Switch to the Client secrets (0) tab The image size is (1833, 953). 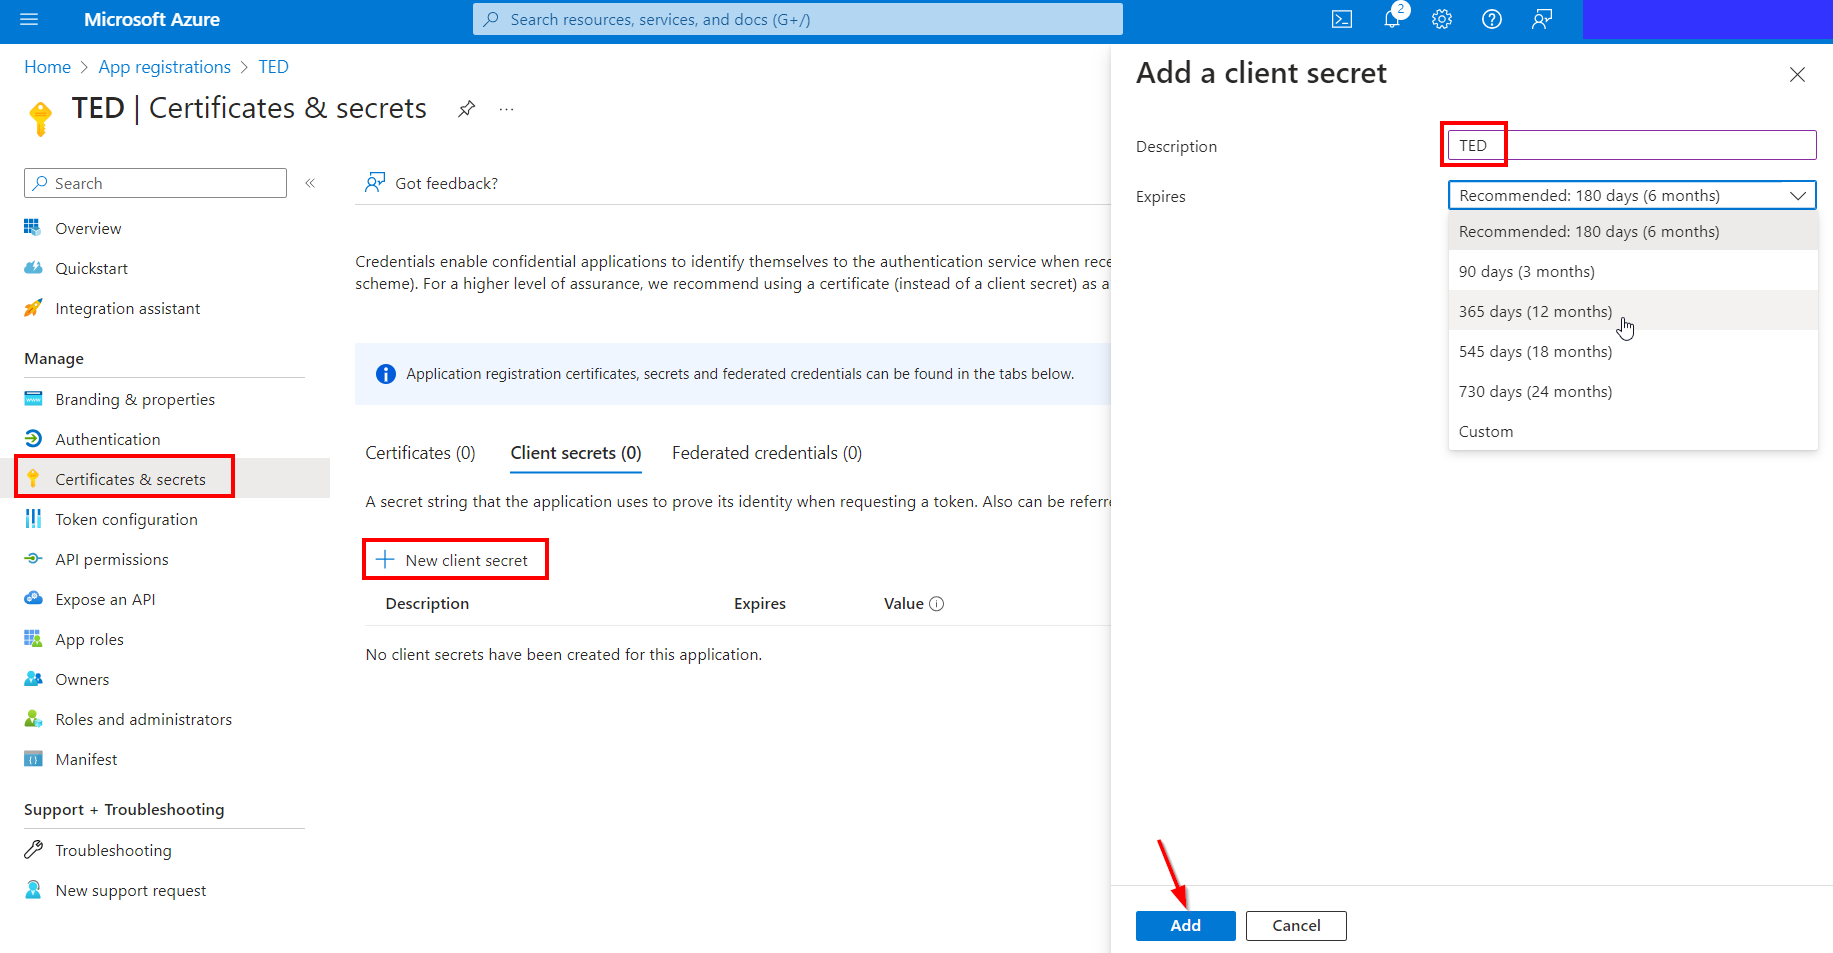pyautogui.click(x=576, y=453)
